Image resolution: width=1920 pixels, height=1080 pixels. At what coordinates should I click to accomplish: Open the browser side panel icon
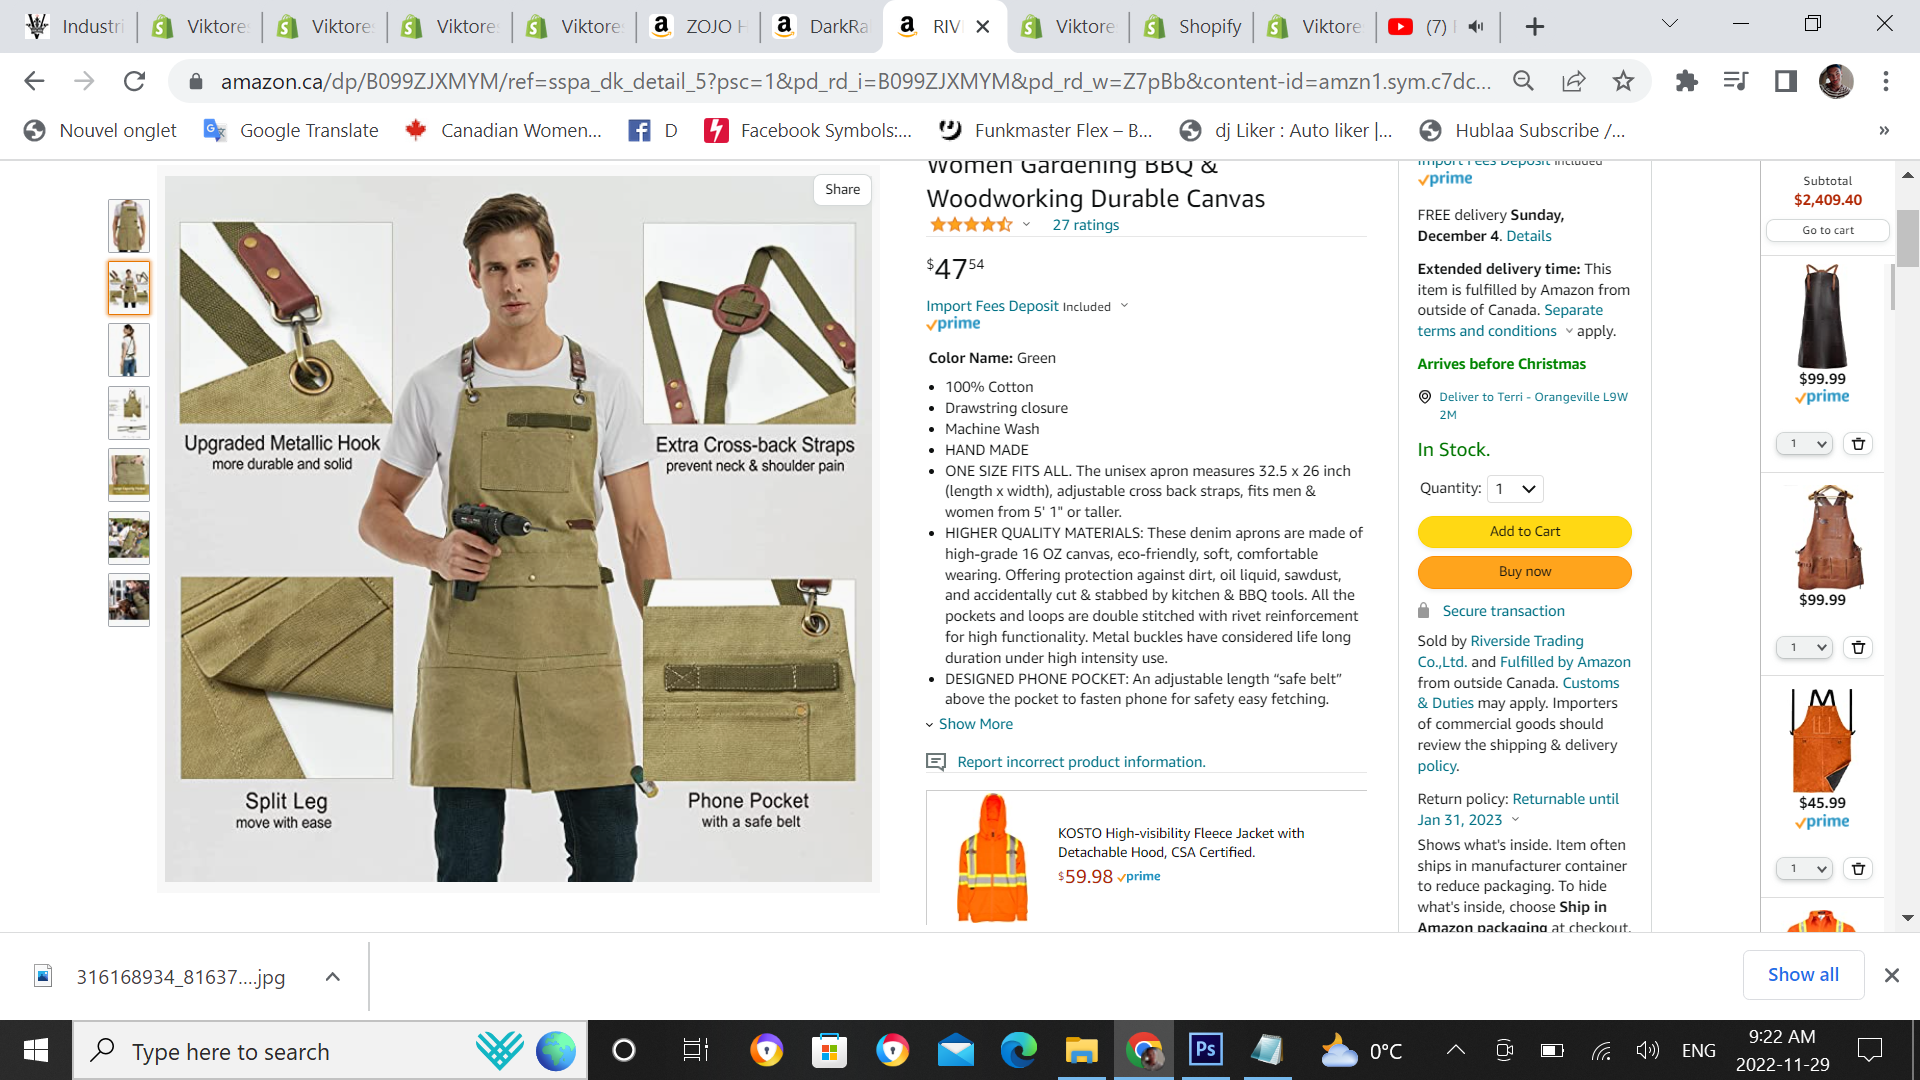tap(1786, 81)
